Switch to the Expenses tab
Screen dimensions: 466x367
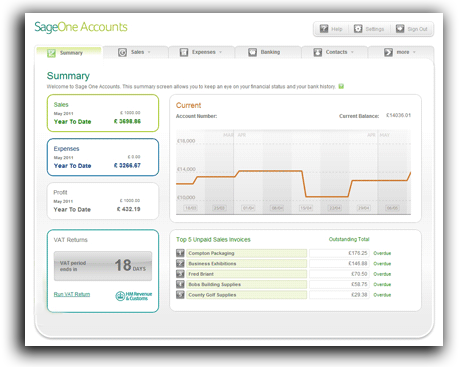click(x=201, y=52)
